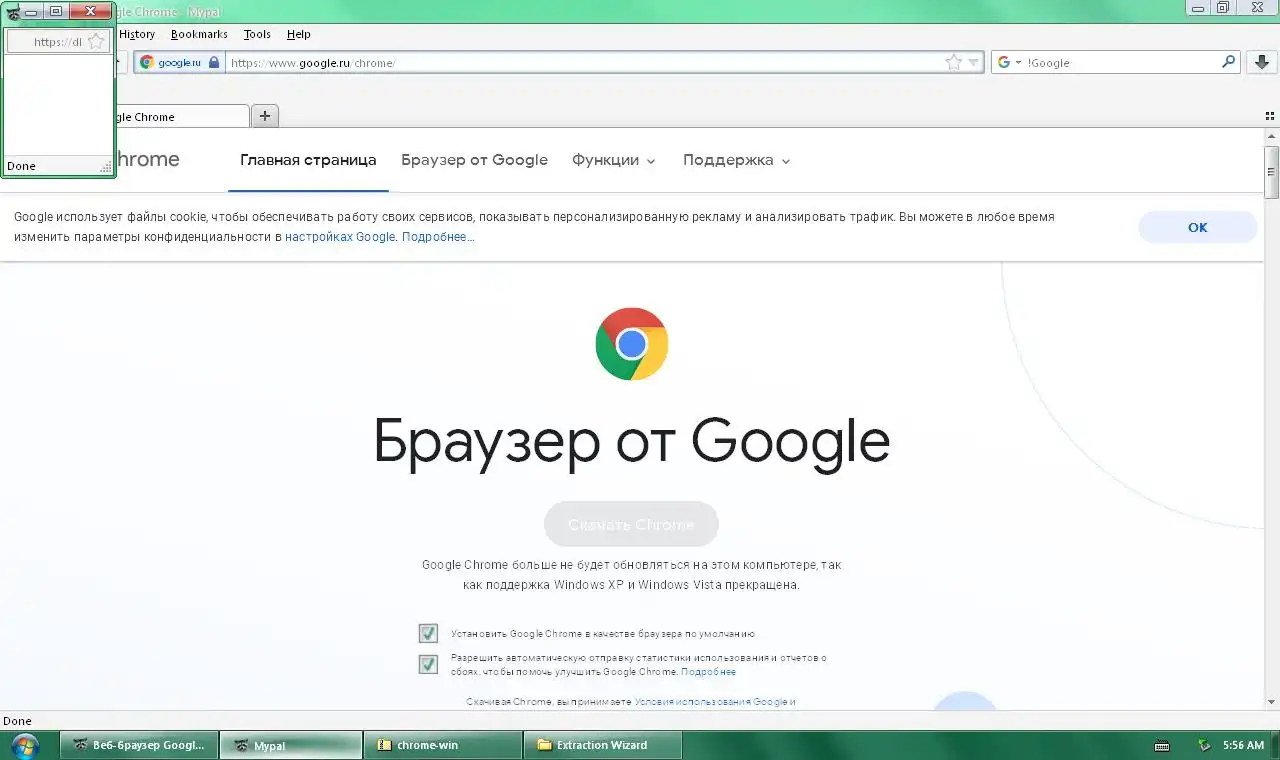Open the History menu
Viewport: 1280px width, 760px height.
coord(137,34)
